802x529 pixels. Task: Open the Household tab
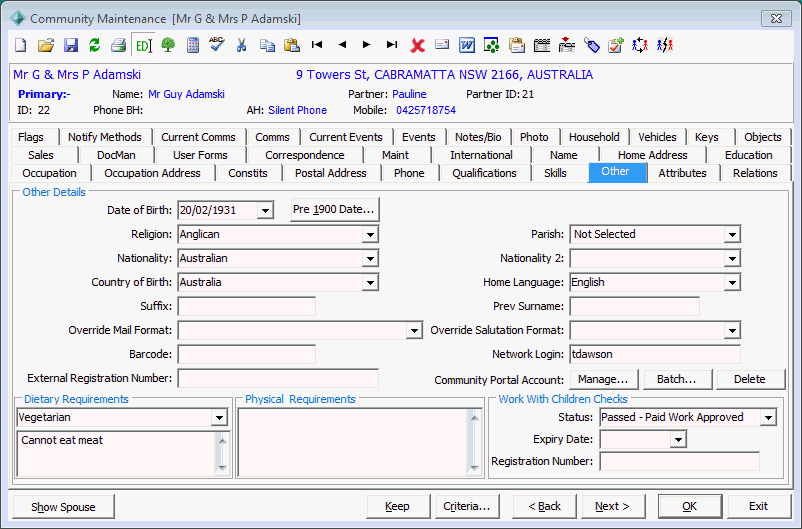pos(594,137)
